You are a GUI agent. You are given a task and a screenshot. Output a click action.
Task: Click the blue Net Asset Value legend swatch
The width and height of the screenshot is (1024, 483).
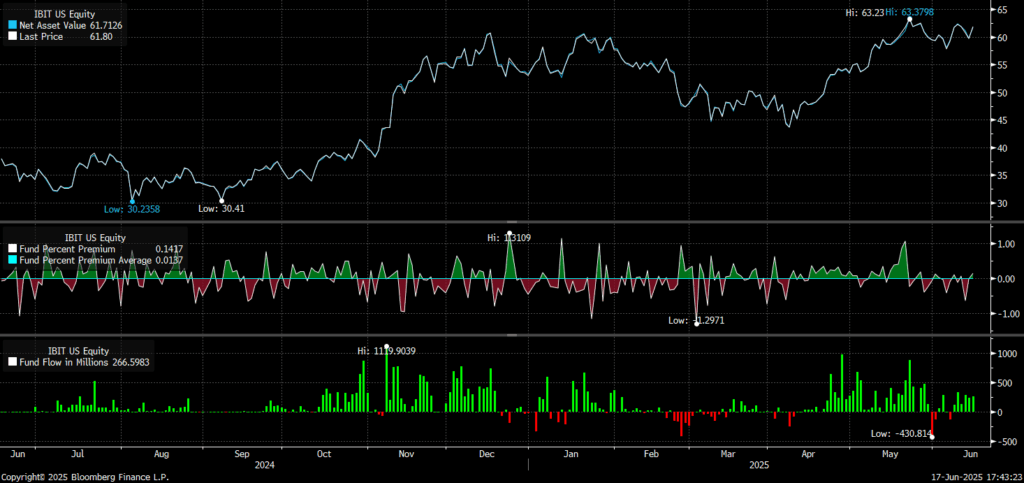pos(12,25)
